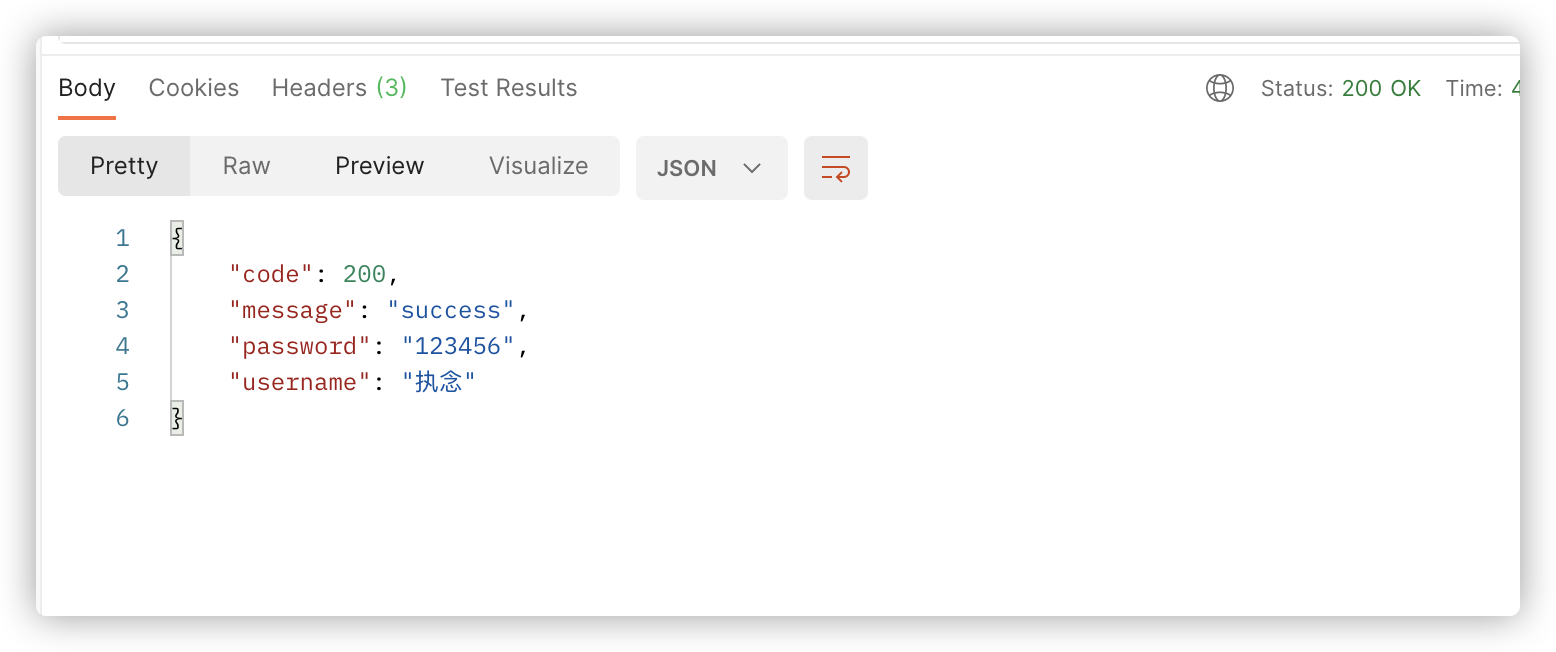Click the "success" message value
1556x652 pixels.
coord(450,310)
